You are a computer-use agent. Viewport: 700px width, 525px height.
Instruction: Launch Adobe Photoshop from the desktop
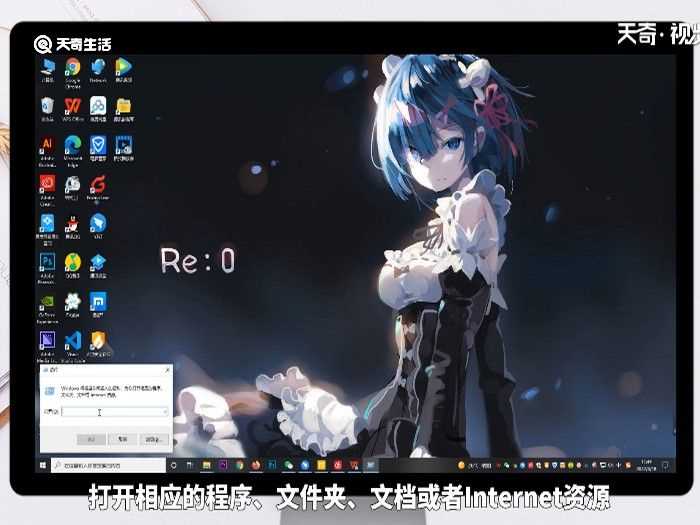(47, 268)
